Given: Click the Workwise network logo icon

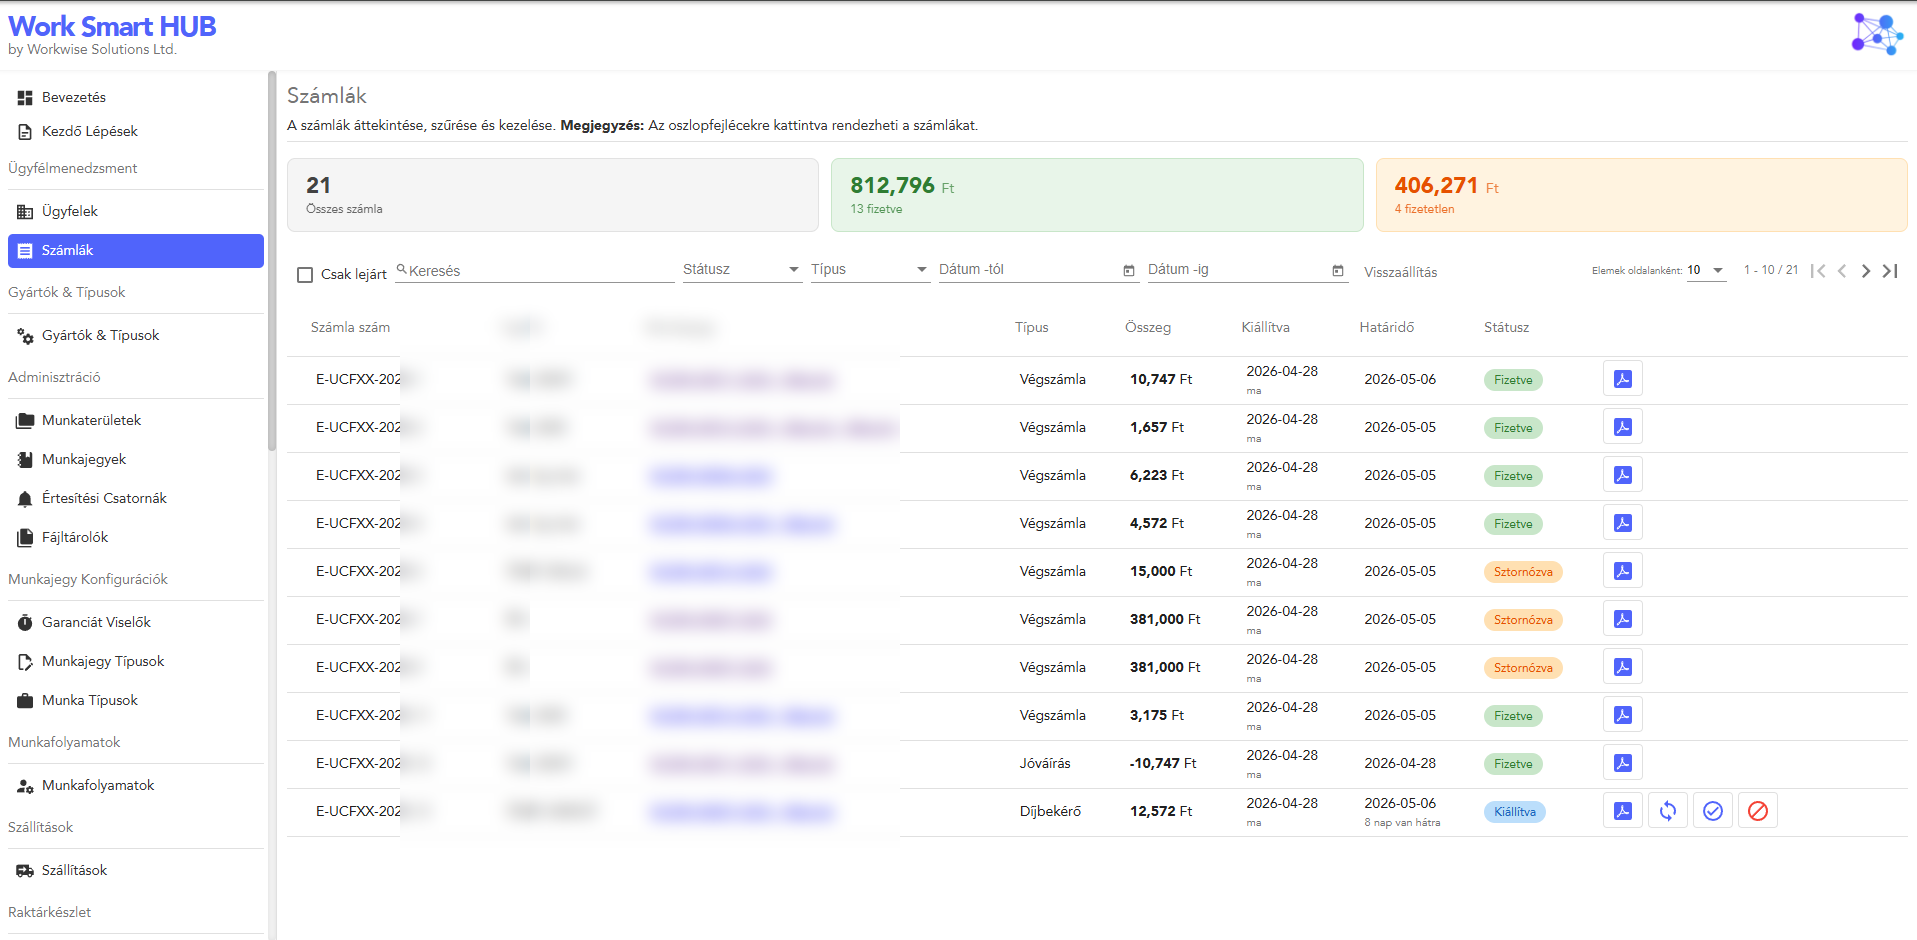Looking at the screenshot, I should click(1877, 34).
